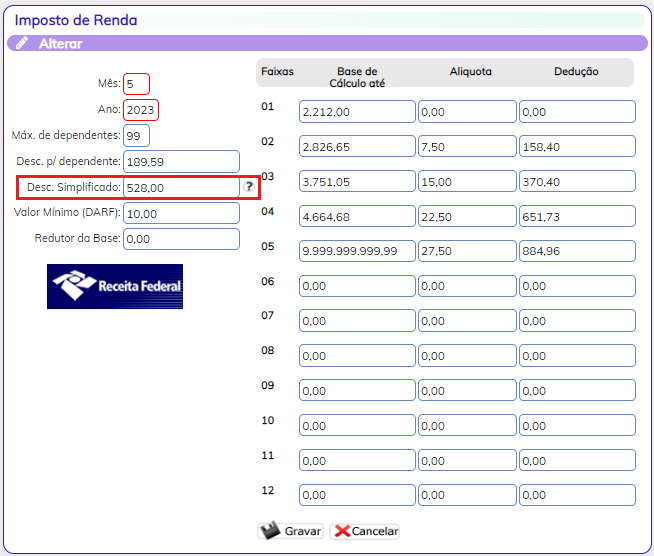Edit faixa 05 base field 9.999.999.999,99
Image resolution: width=654 pixels, height=556 pixels.
[x=356, y=251]
